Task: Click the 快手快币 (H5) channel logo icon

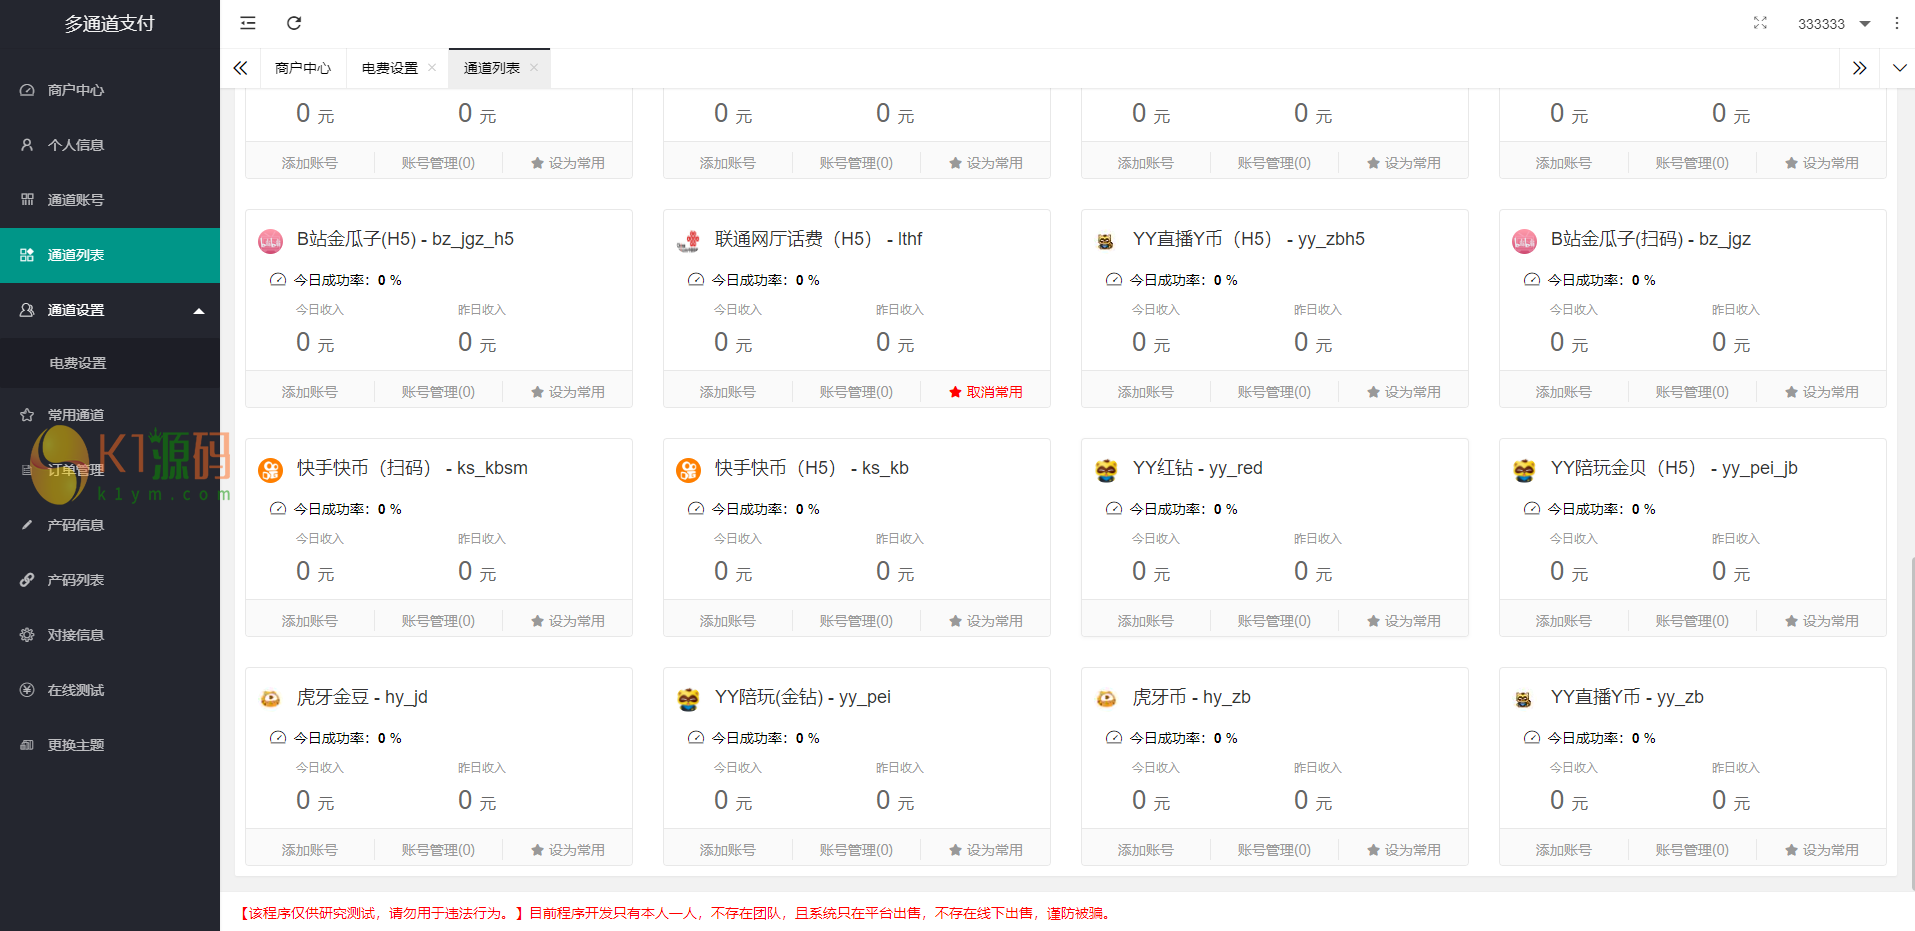Action: [x=688, y=470]
